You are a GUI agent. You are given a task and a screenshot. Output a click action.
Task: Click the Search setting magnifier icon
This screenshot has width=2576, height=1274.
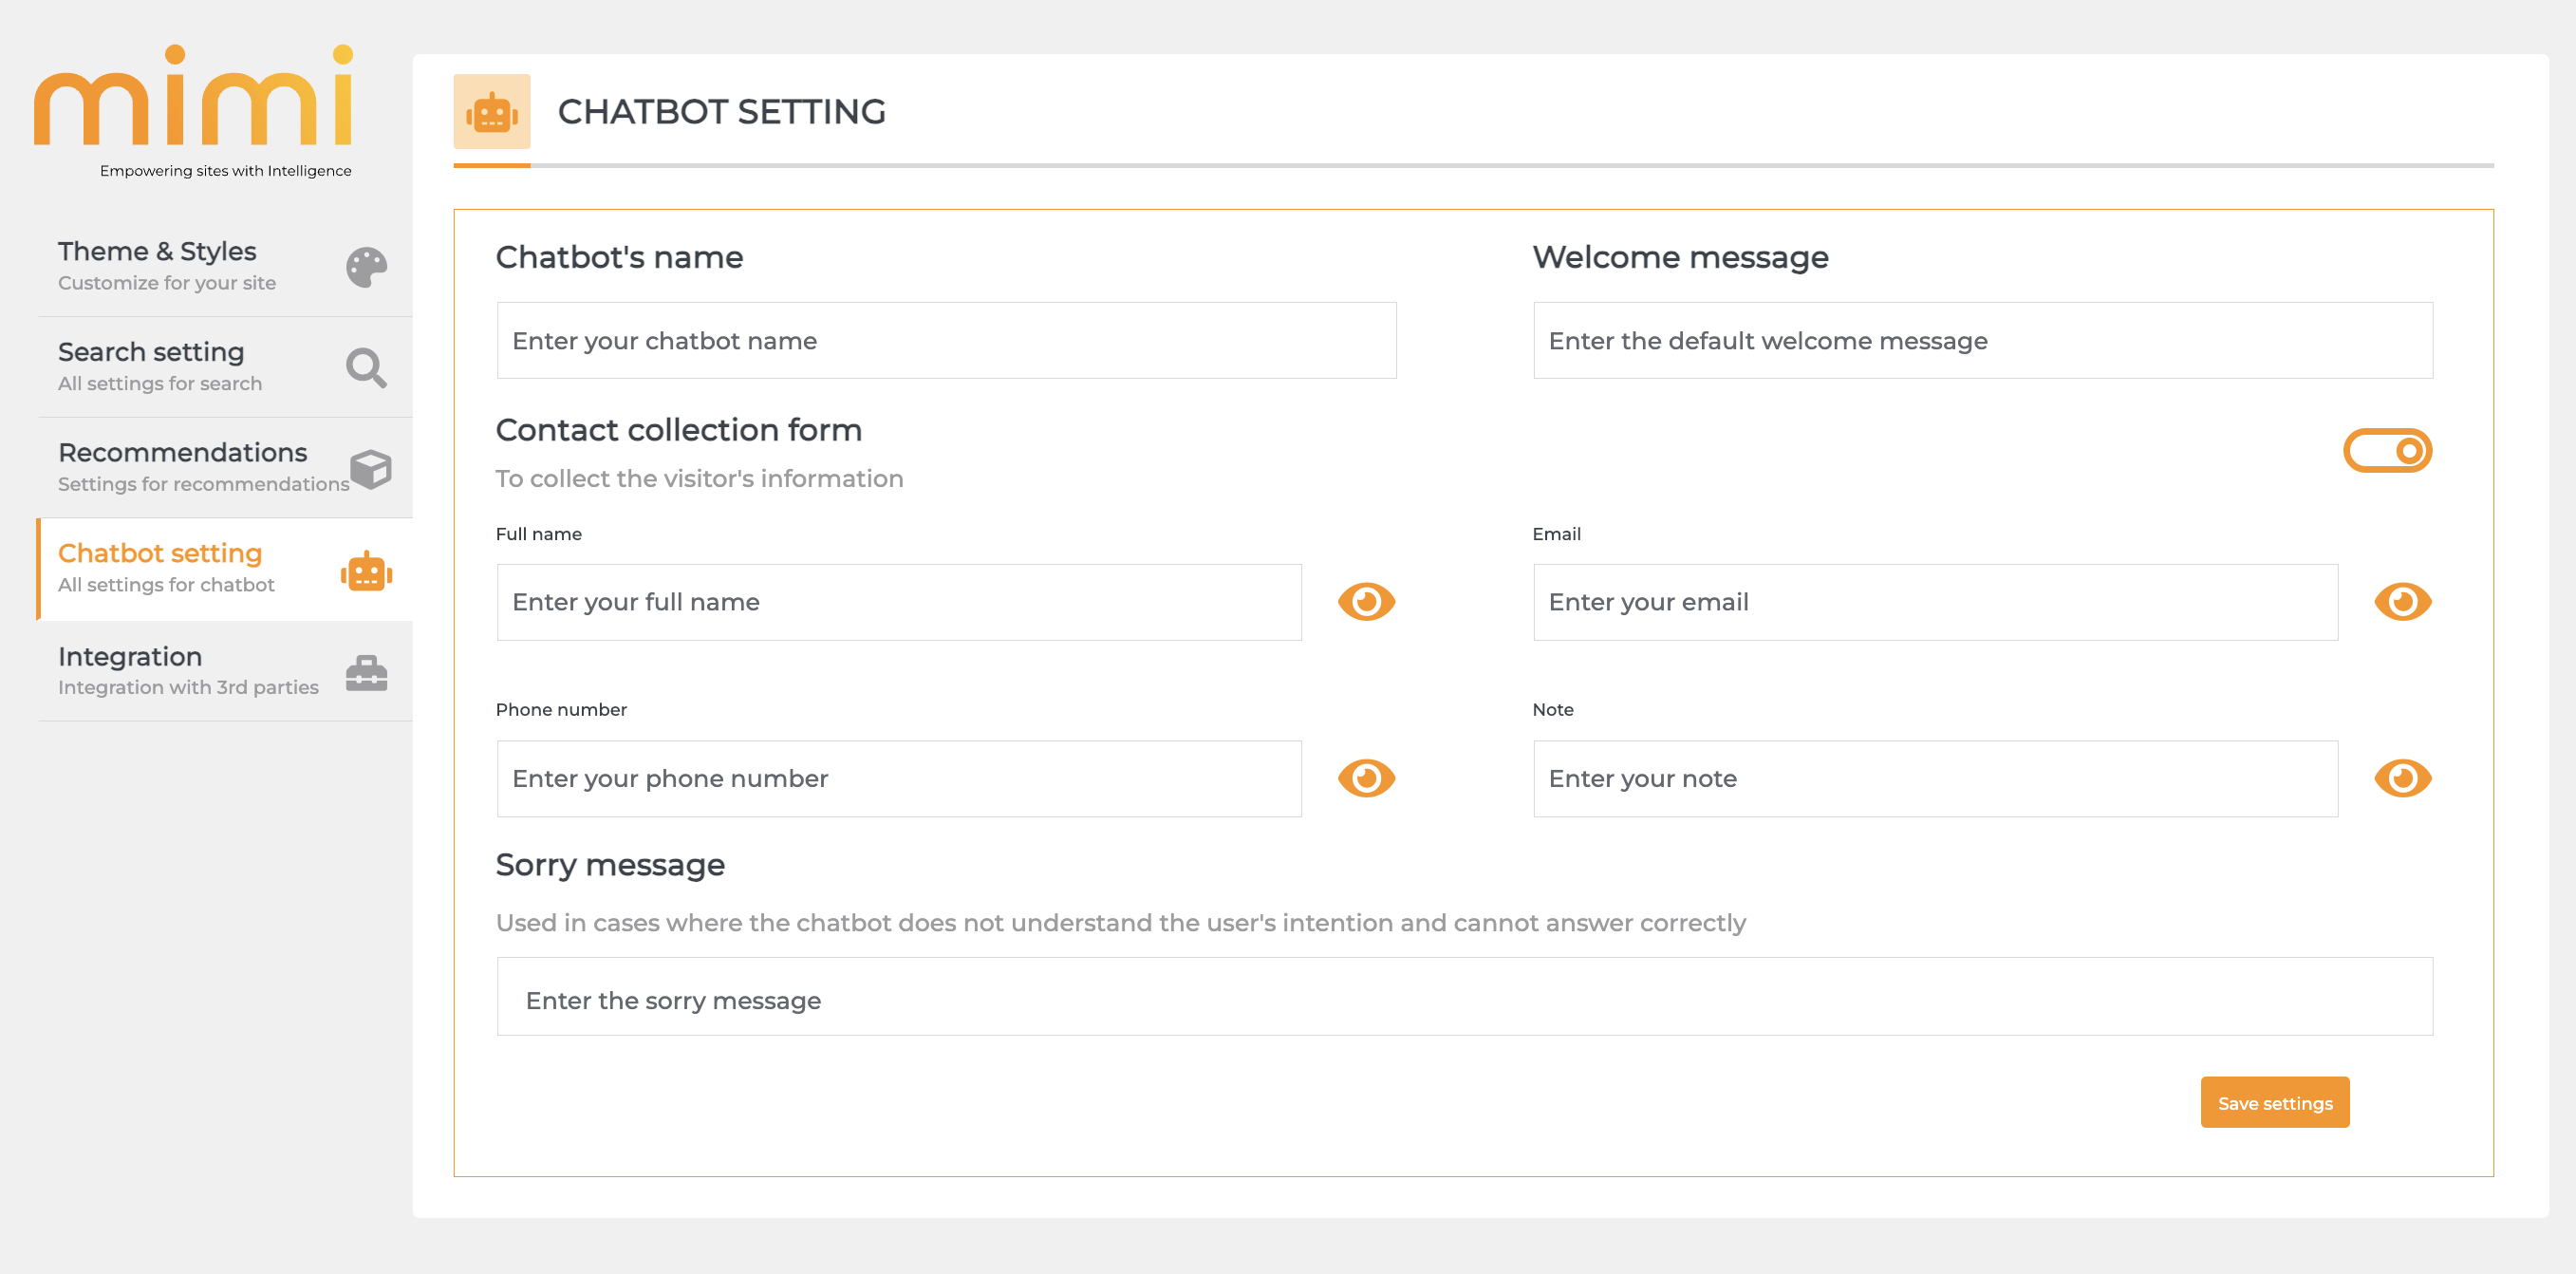point(366,368)
